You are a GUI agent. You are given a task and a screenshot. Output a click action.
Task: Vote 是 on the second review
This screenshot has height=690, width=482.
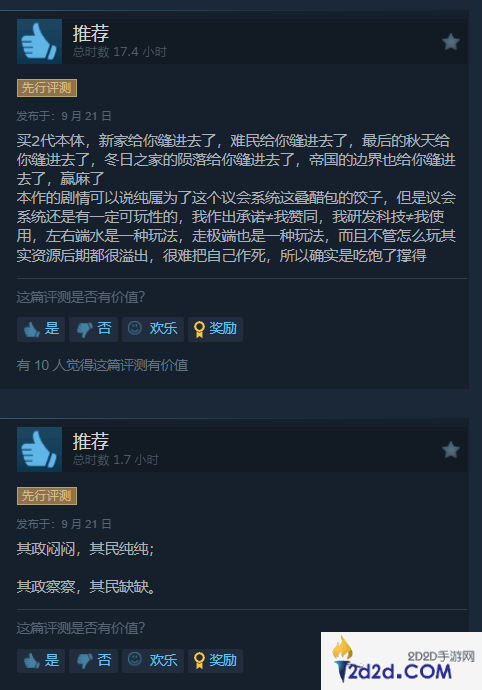(41, 661)
